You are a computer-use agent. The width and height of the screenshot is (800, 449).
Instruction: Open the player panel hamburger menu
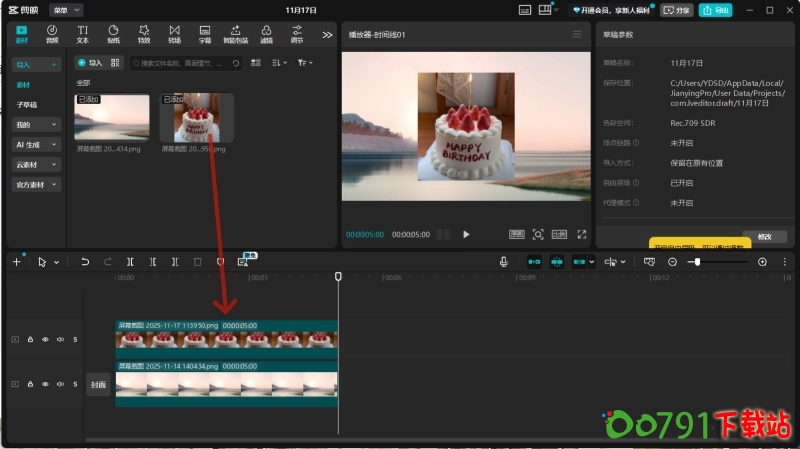tap(576, 34)
